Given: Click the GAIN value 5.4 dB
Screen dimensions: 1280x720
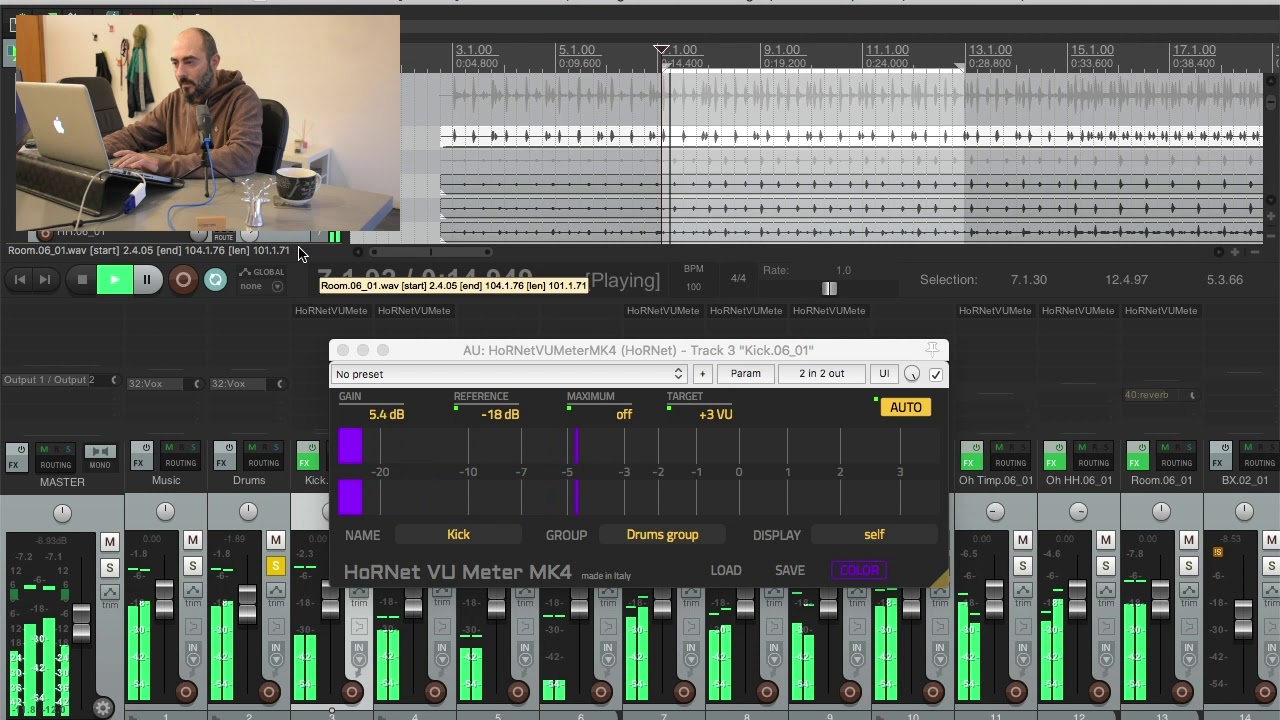Looking at the screenshot, I should pyautogui.click(x=386, y=414).
